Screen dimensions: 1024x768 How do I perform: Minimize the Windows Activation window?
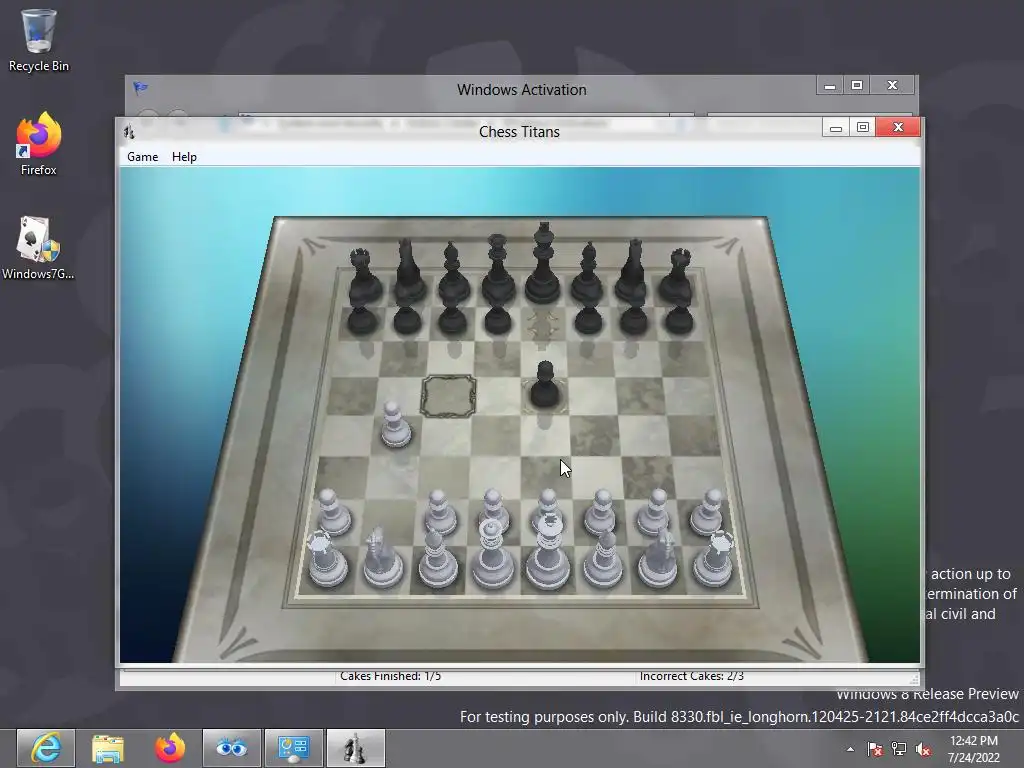coord(829,86)
